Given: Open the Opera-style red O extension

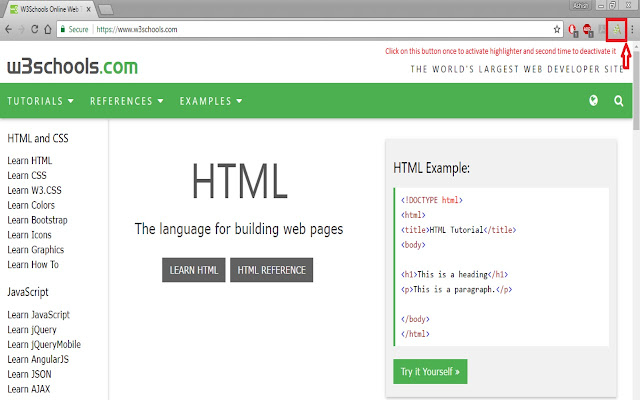Looking at the screenshot, I should (573, 30).
